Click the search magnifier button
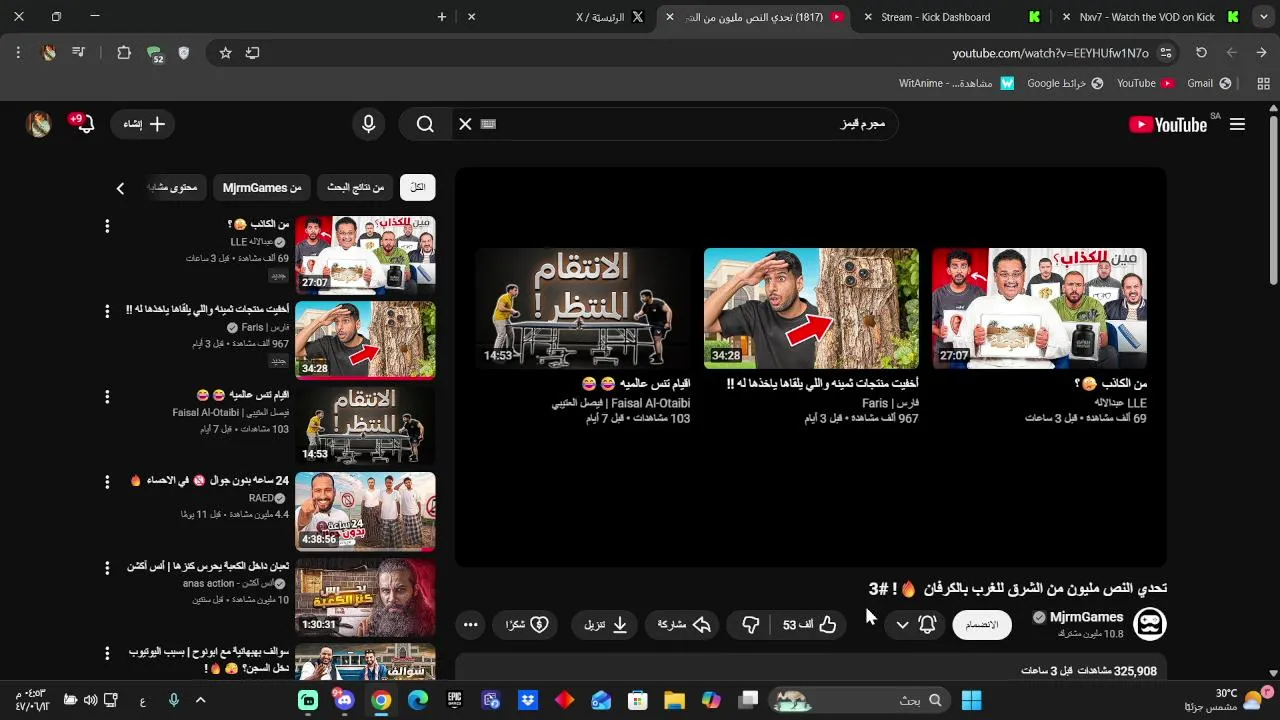This screenshot has height=720, width=1280. [425, 124]
